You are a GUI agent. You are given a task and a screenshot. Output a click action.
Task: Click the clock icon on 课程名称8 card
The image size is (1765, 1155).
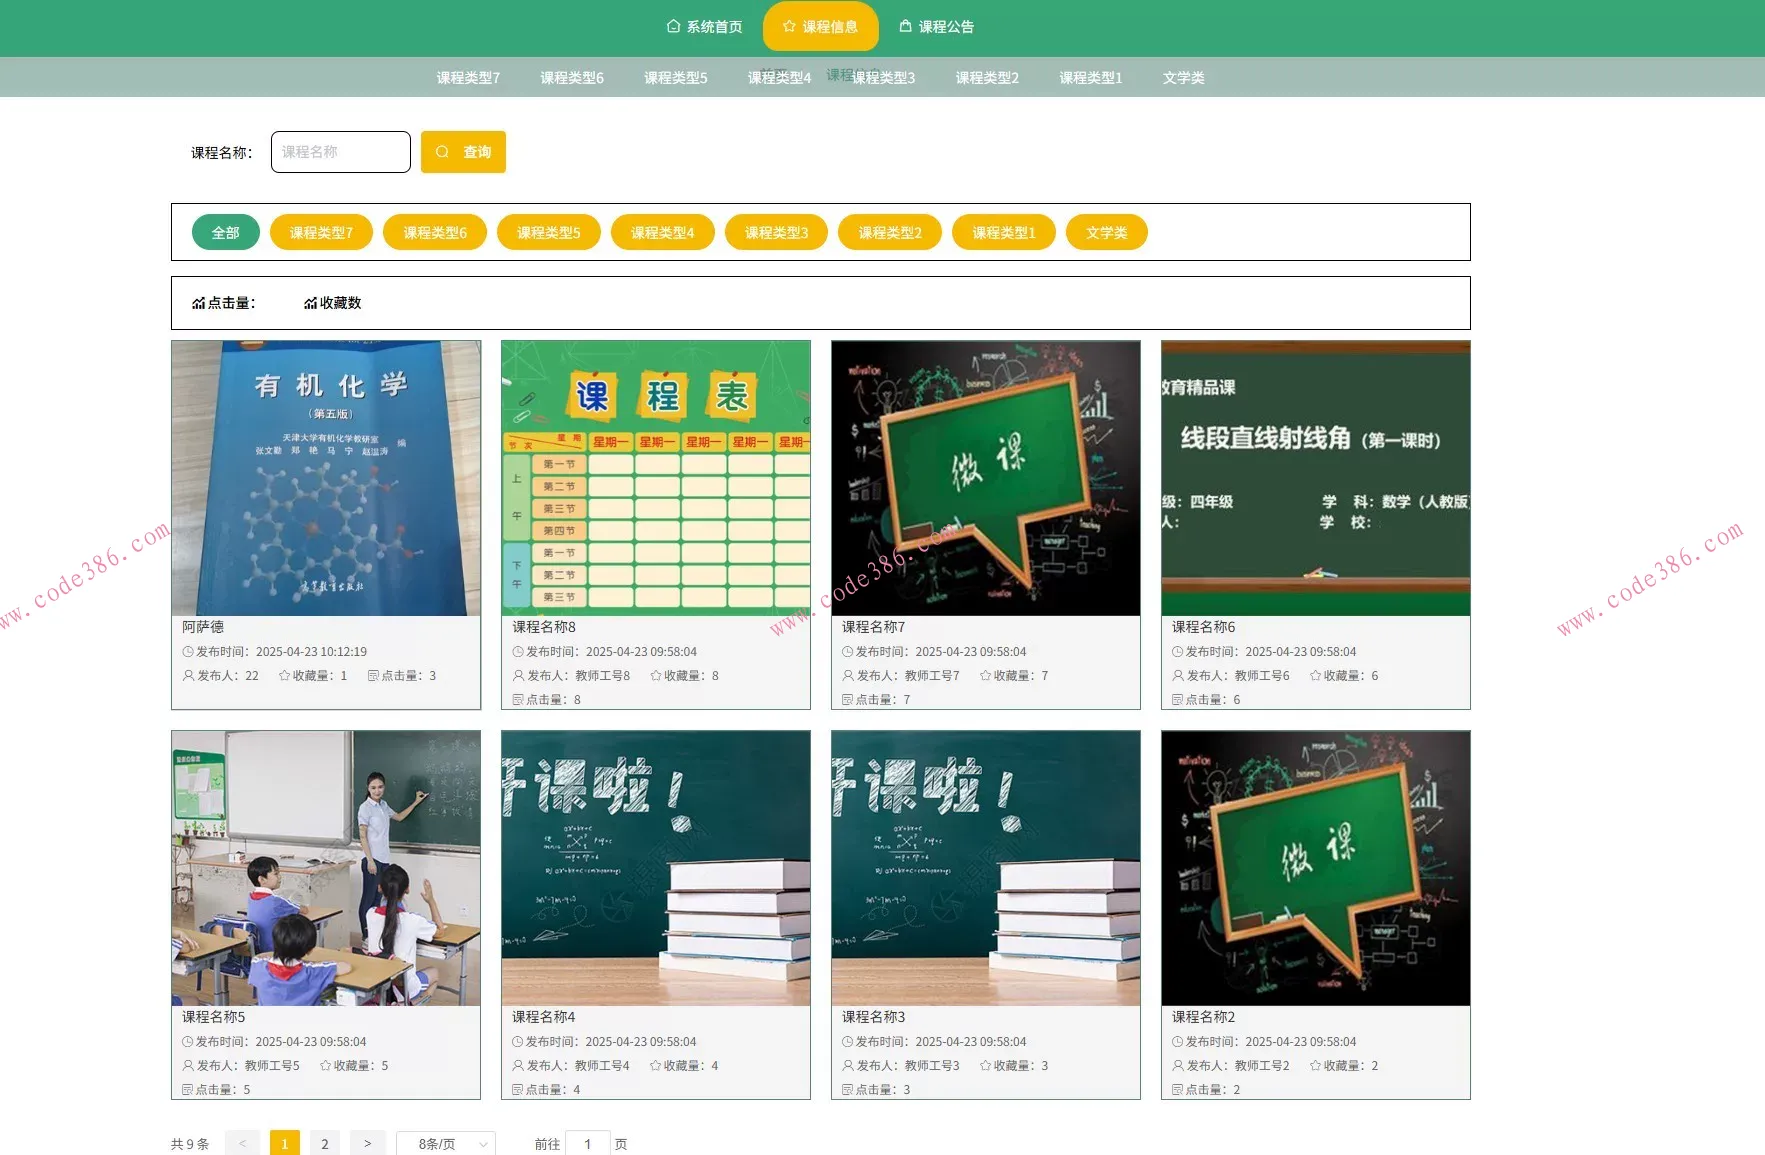tap(518, 652)
